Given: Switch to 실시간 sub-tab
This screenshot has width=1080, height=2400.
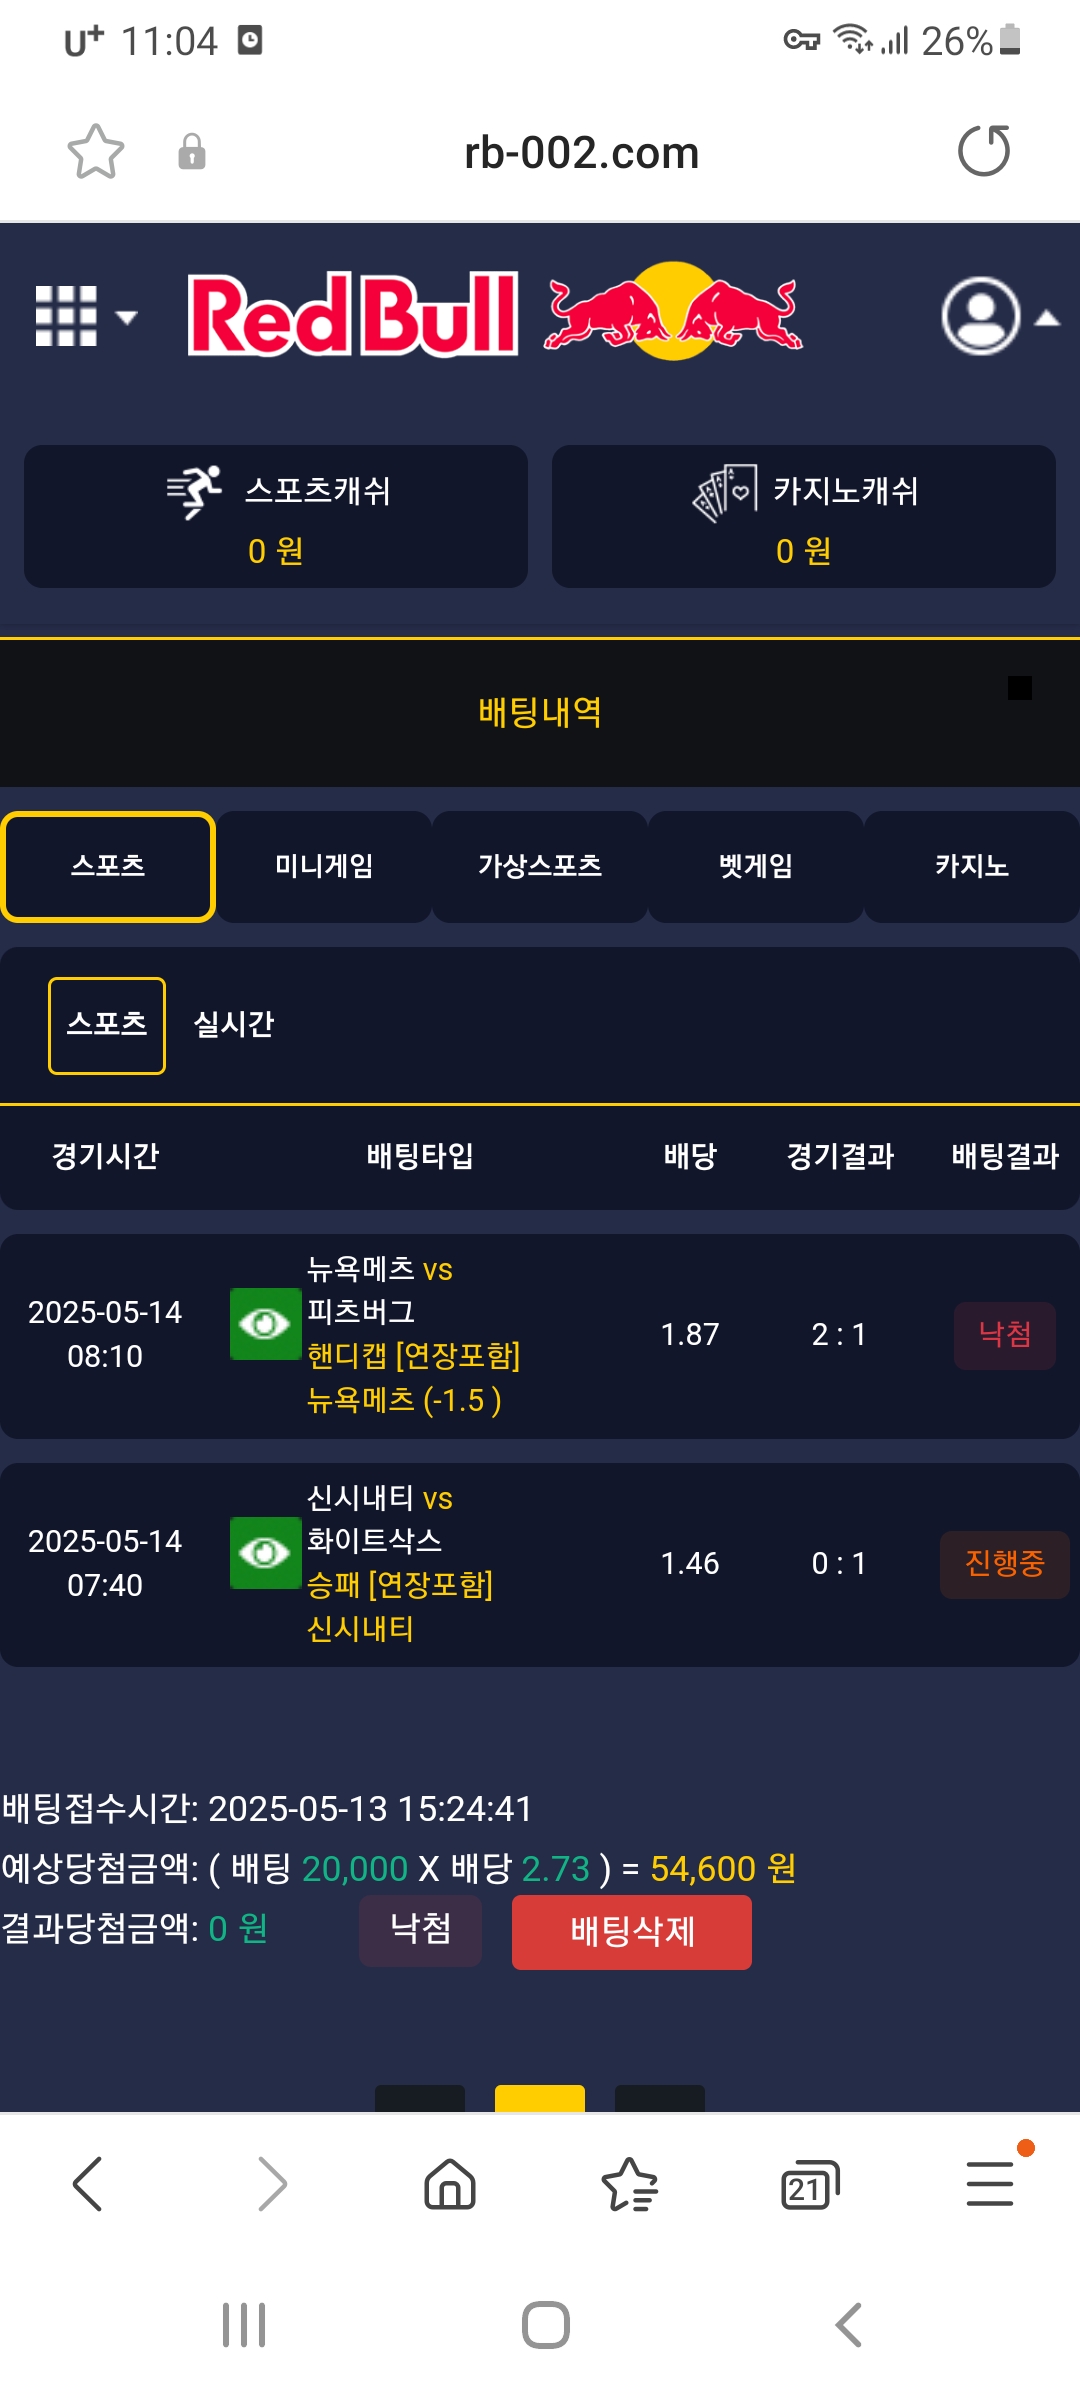Looking at the screenshot, I should [x=233, y=1024].
